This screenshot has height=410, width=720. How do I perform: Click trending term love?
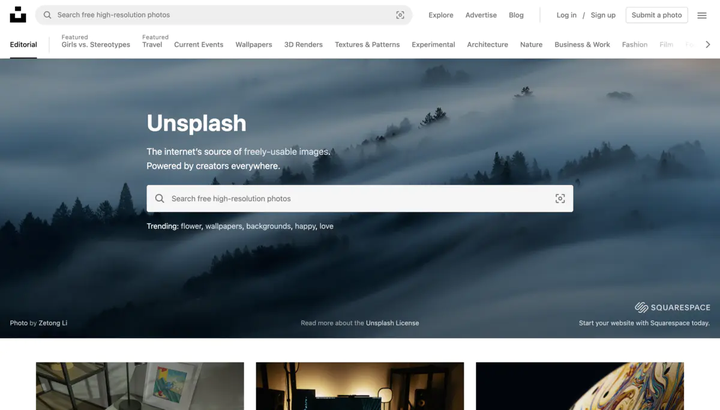point(326,226)
